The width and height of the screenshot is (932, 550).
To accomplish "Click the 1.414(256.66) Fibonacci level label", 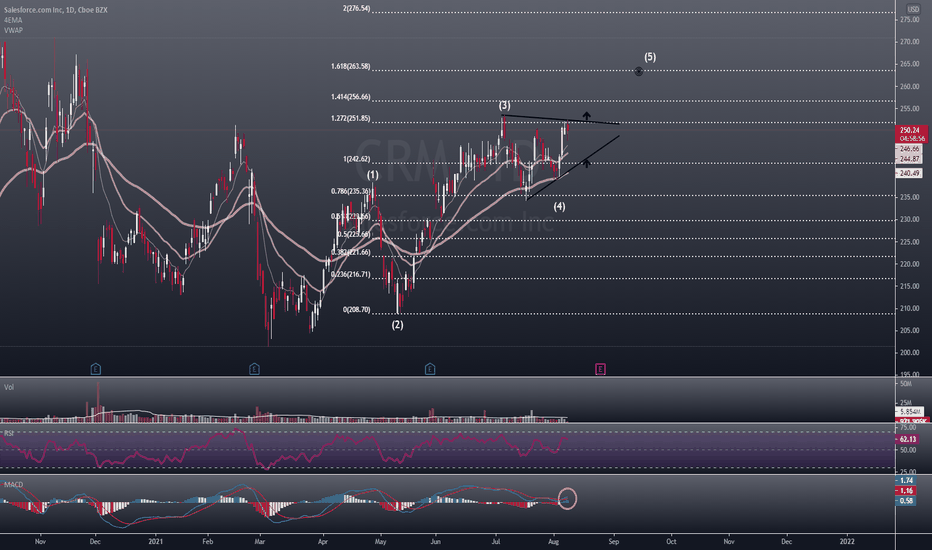I will tap(351, 97).
